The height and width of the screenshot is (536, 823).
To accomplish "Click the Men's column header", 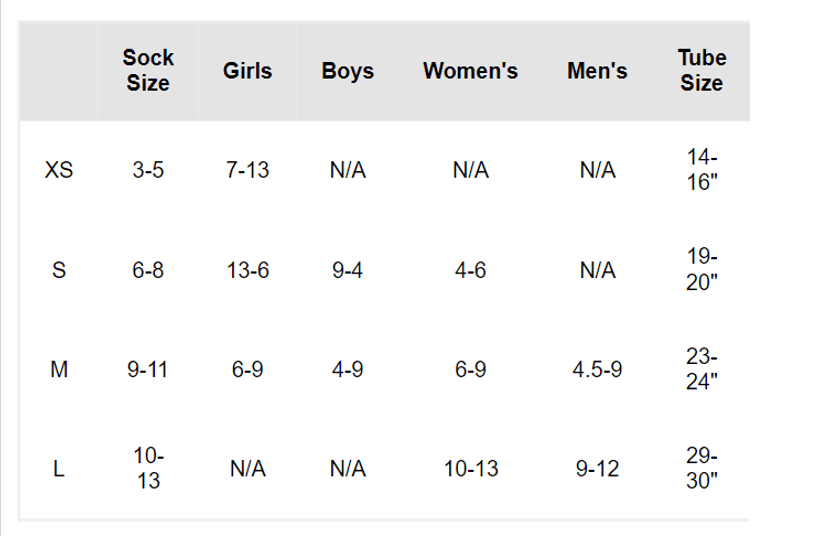I will point(597,71).
